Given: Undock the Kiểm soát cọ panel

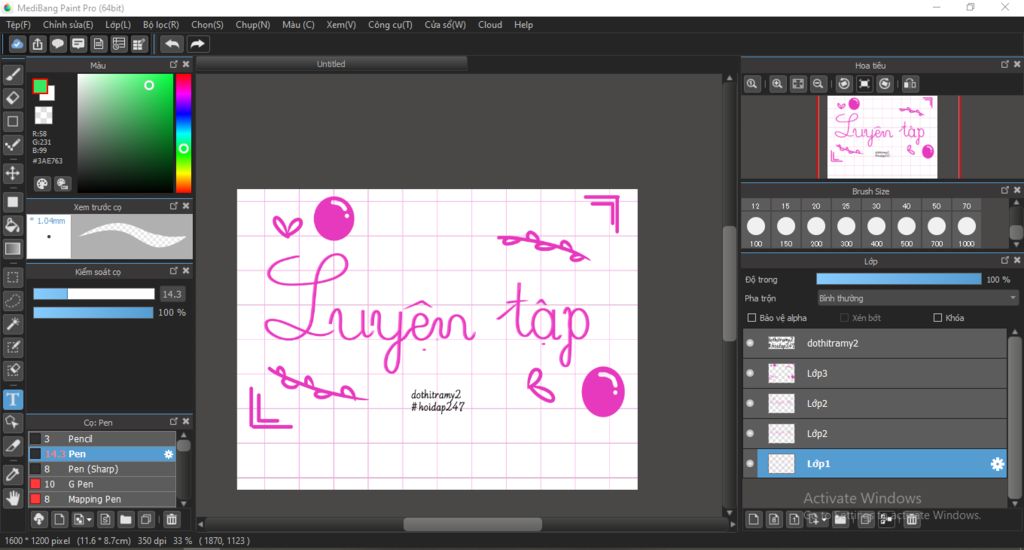Looking at the screenshot, I should 173,270.
